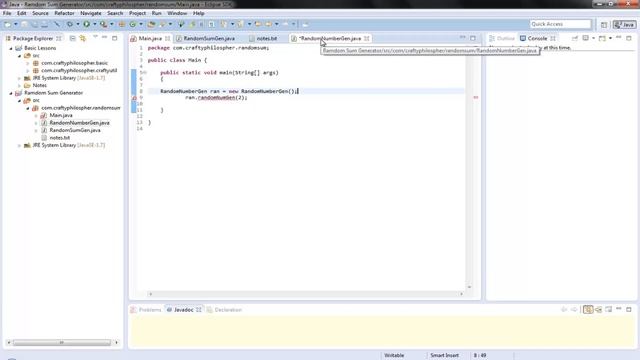Run the program with green Run button
This screenshot has width=640, height=360.
[87, 24]
